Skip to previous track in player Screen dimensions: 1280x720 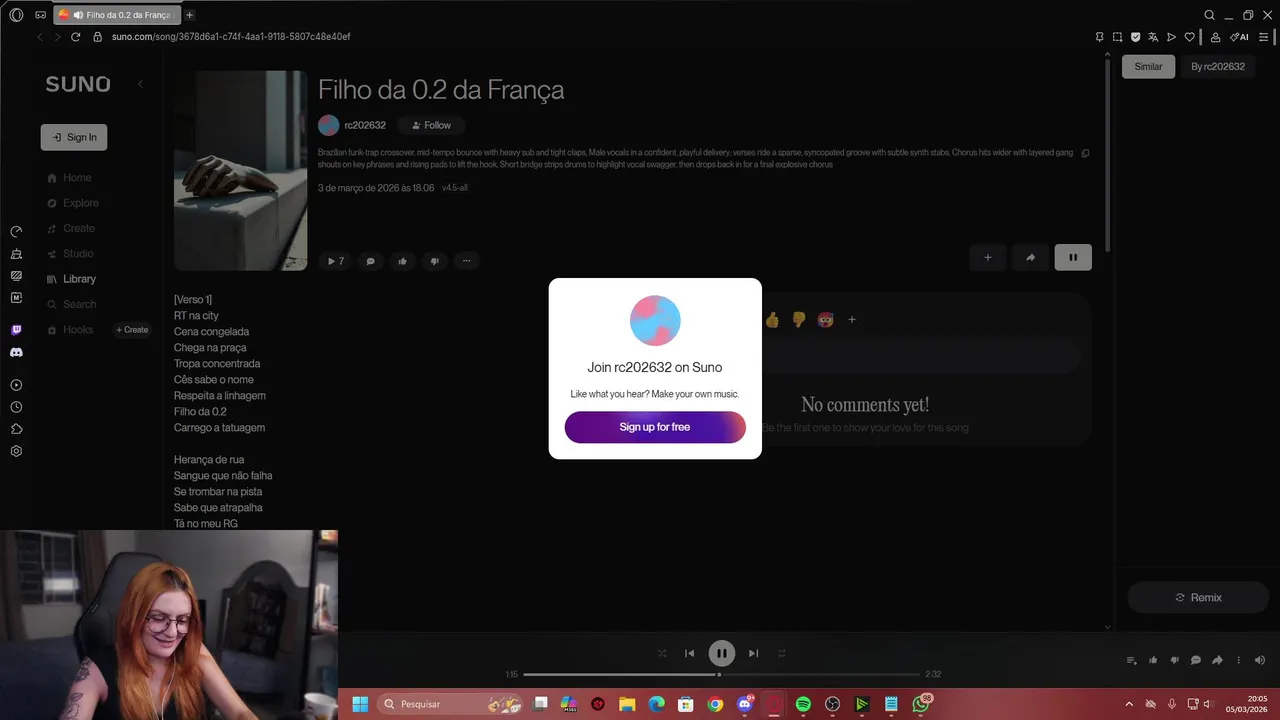(x=689, y=653)
